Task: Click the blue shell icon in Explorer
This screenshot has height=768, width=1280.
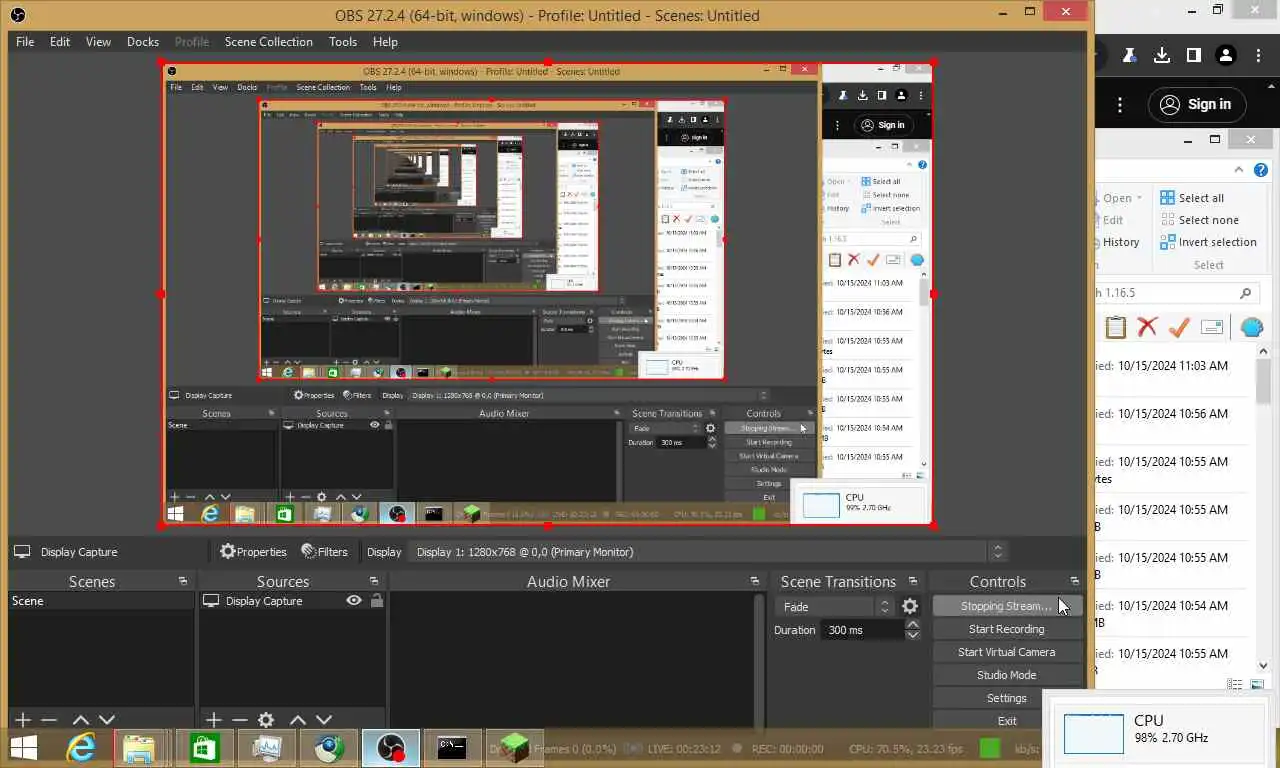Action: pyautogui.click(x=1251, y=327)
